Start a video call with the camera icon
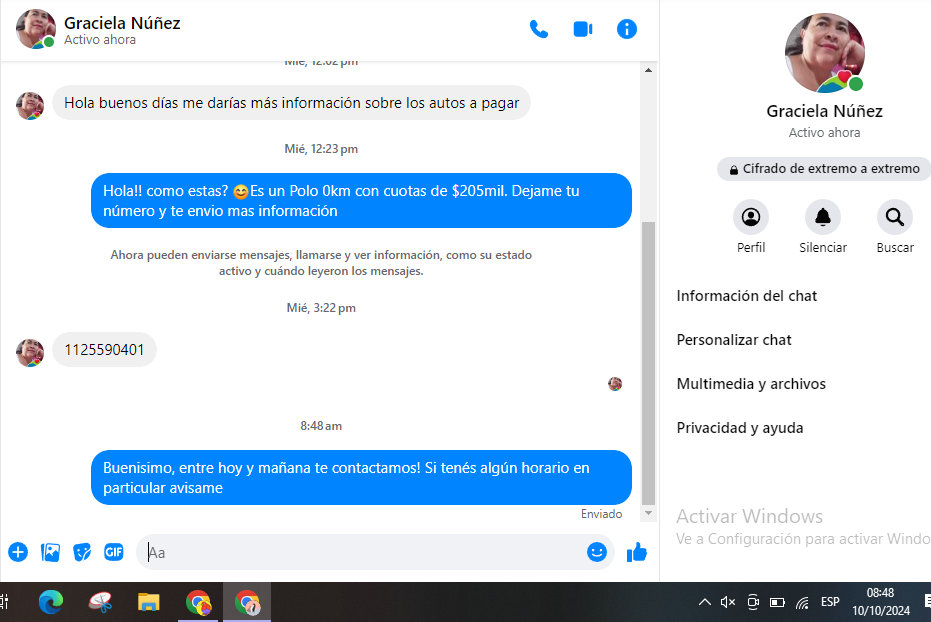931x622 pixels. [583, 29]
